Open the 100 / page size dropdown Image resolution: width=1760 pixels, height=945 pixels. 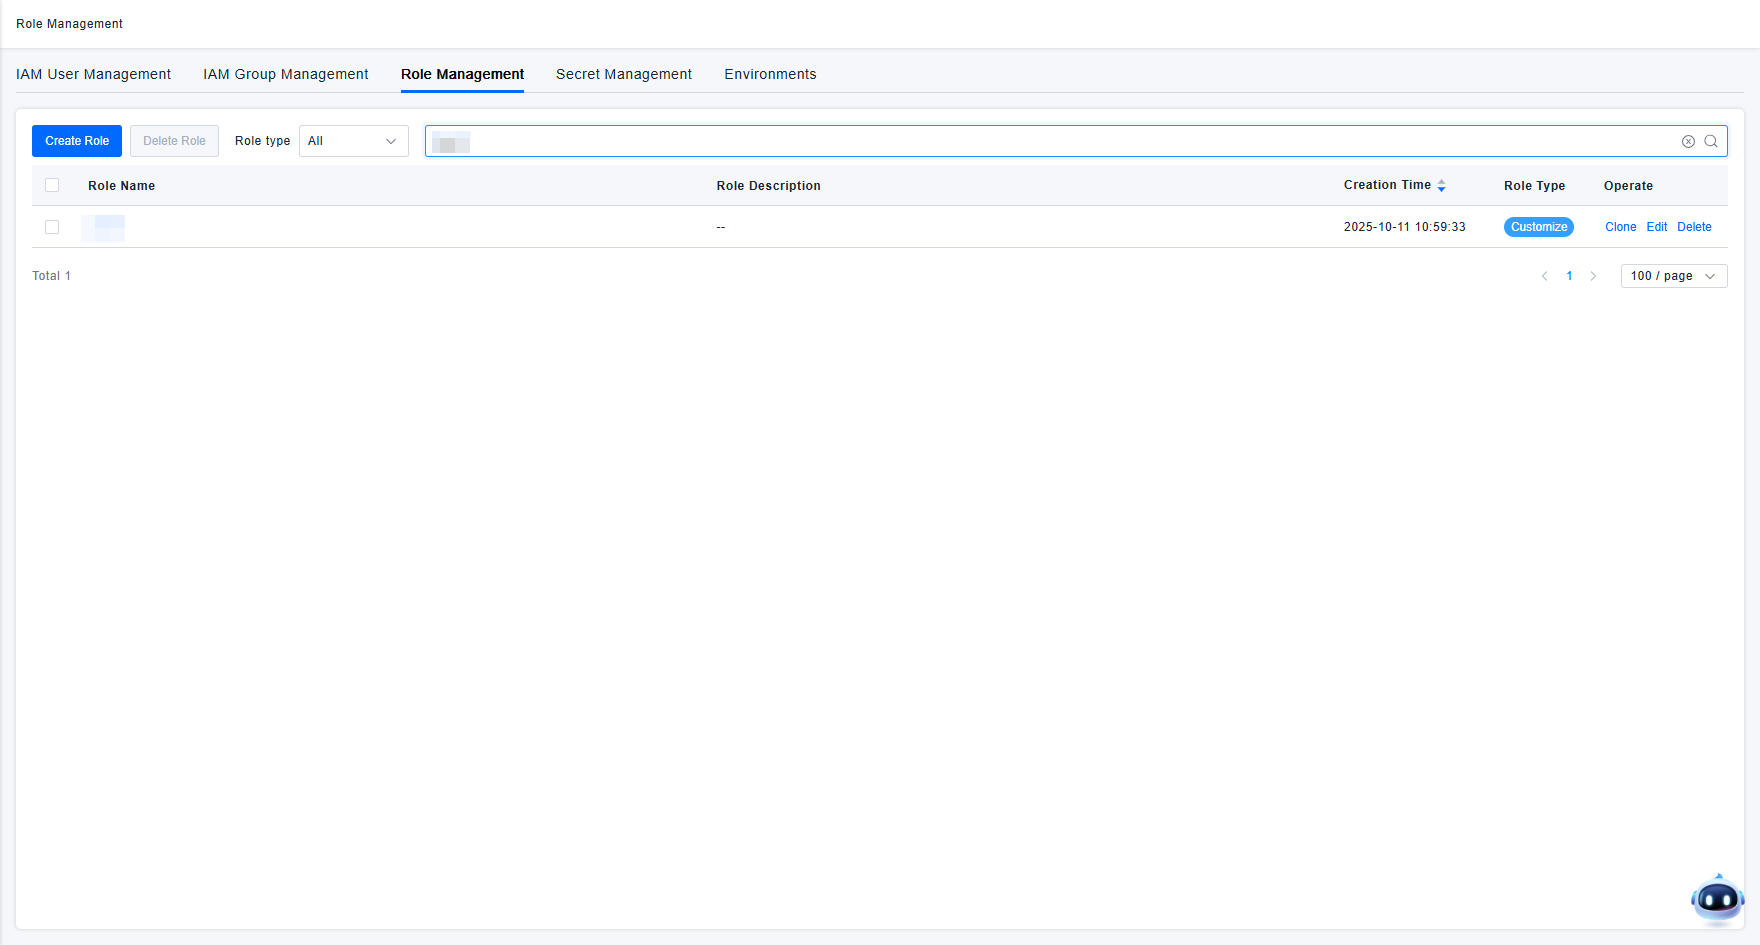click(x=1673, y=276)
